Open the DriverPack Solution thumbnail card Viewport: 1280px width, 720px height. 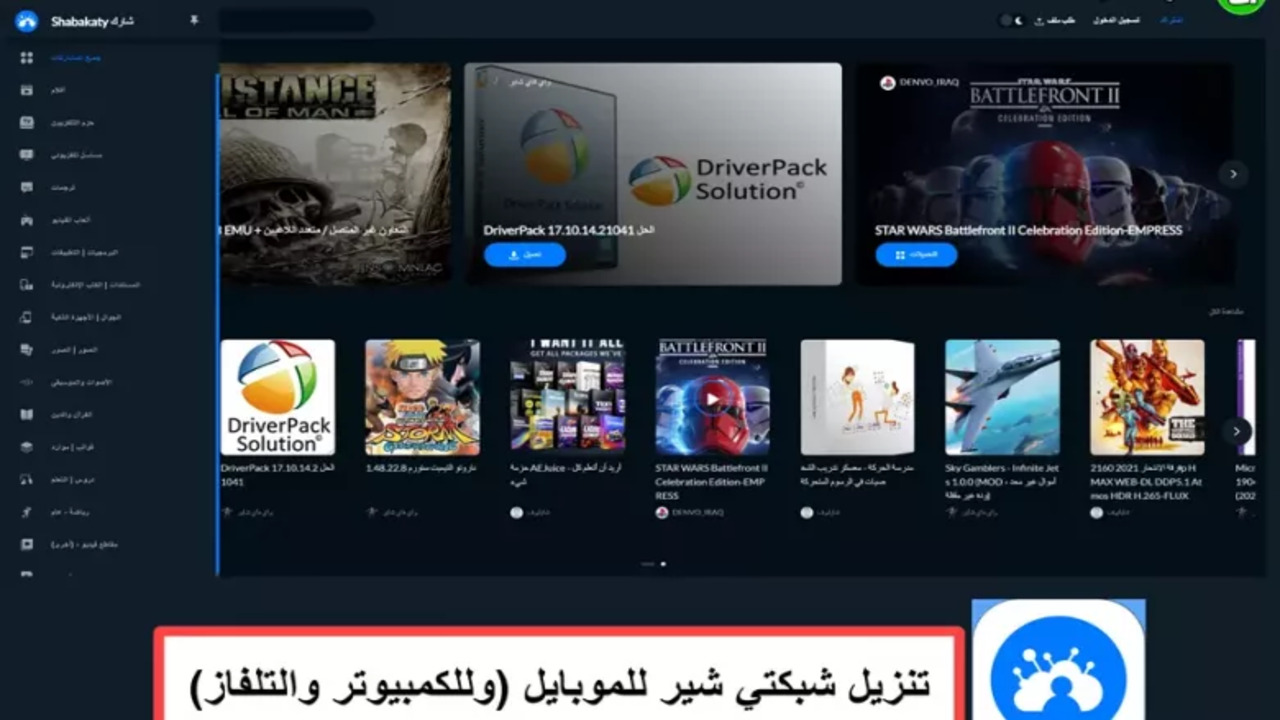click(x=278, y=397)
